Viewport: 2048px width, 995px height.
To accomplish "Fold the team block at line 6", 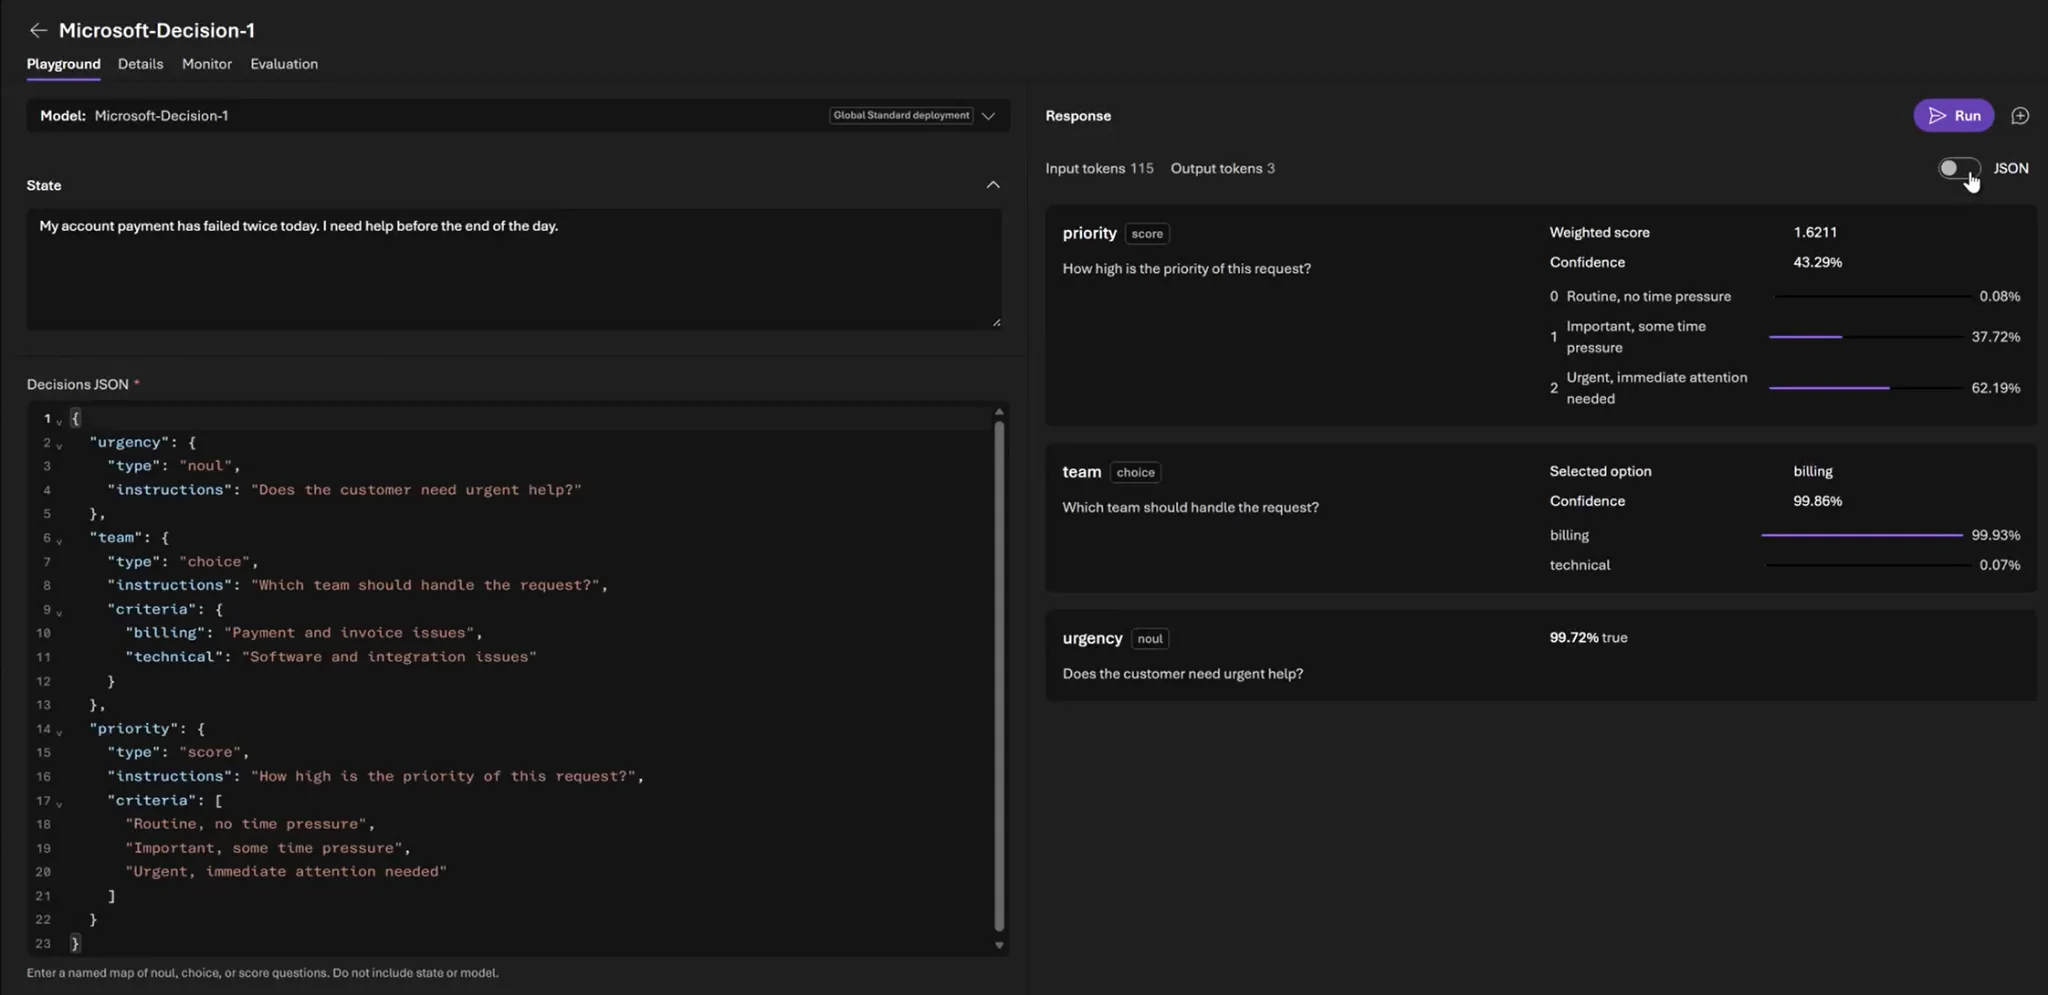I will tap(59, 540).
